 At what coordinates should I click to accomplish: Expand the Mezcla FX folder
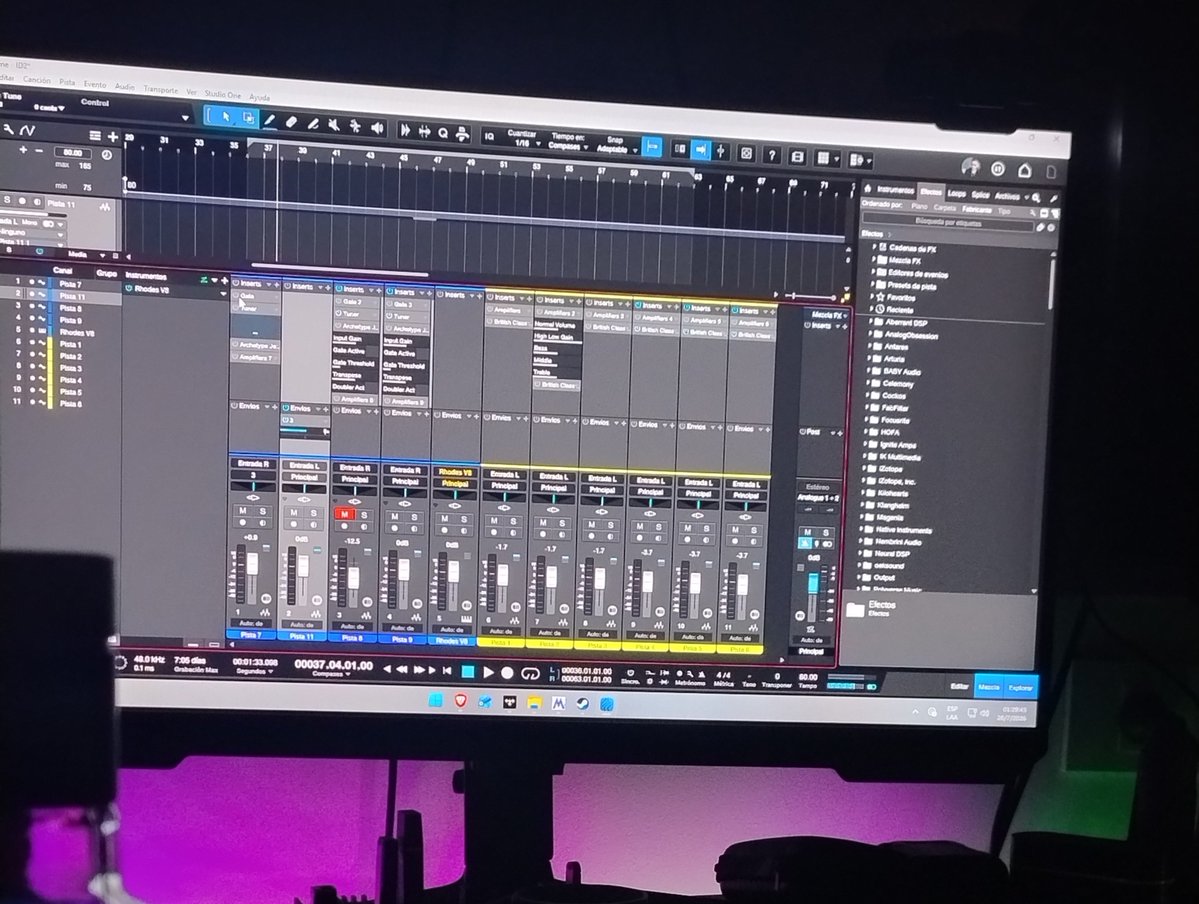(874, 259)
